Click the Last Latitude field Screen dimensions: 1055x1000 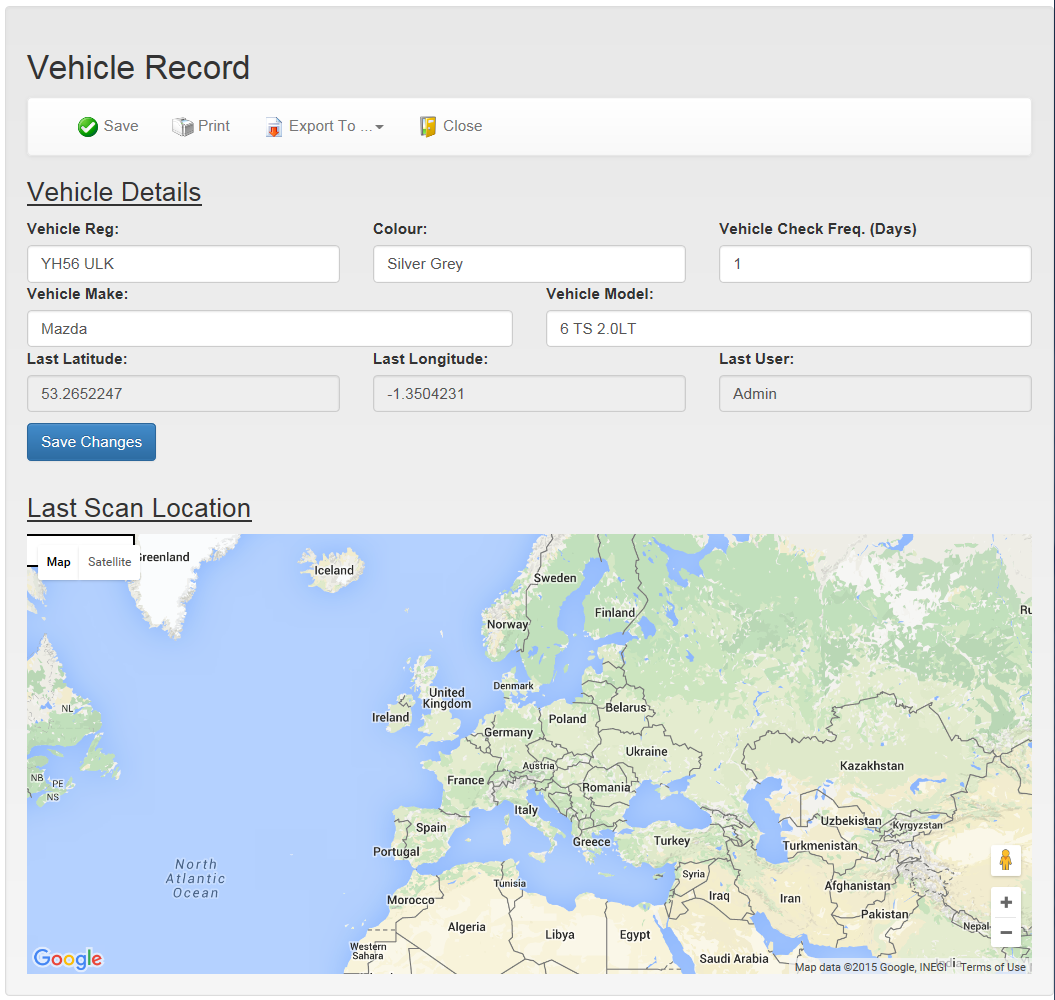183,394
